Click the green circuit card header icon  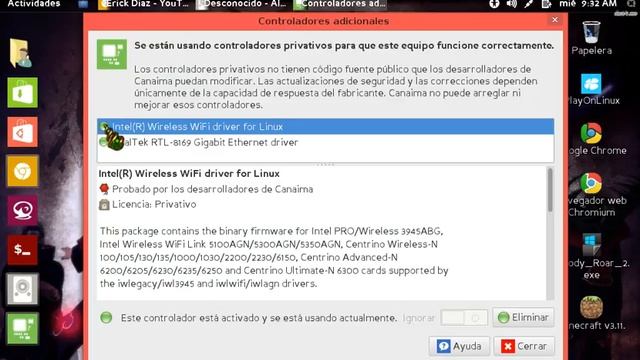[x=112, y=54]
